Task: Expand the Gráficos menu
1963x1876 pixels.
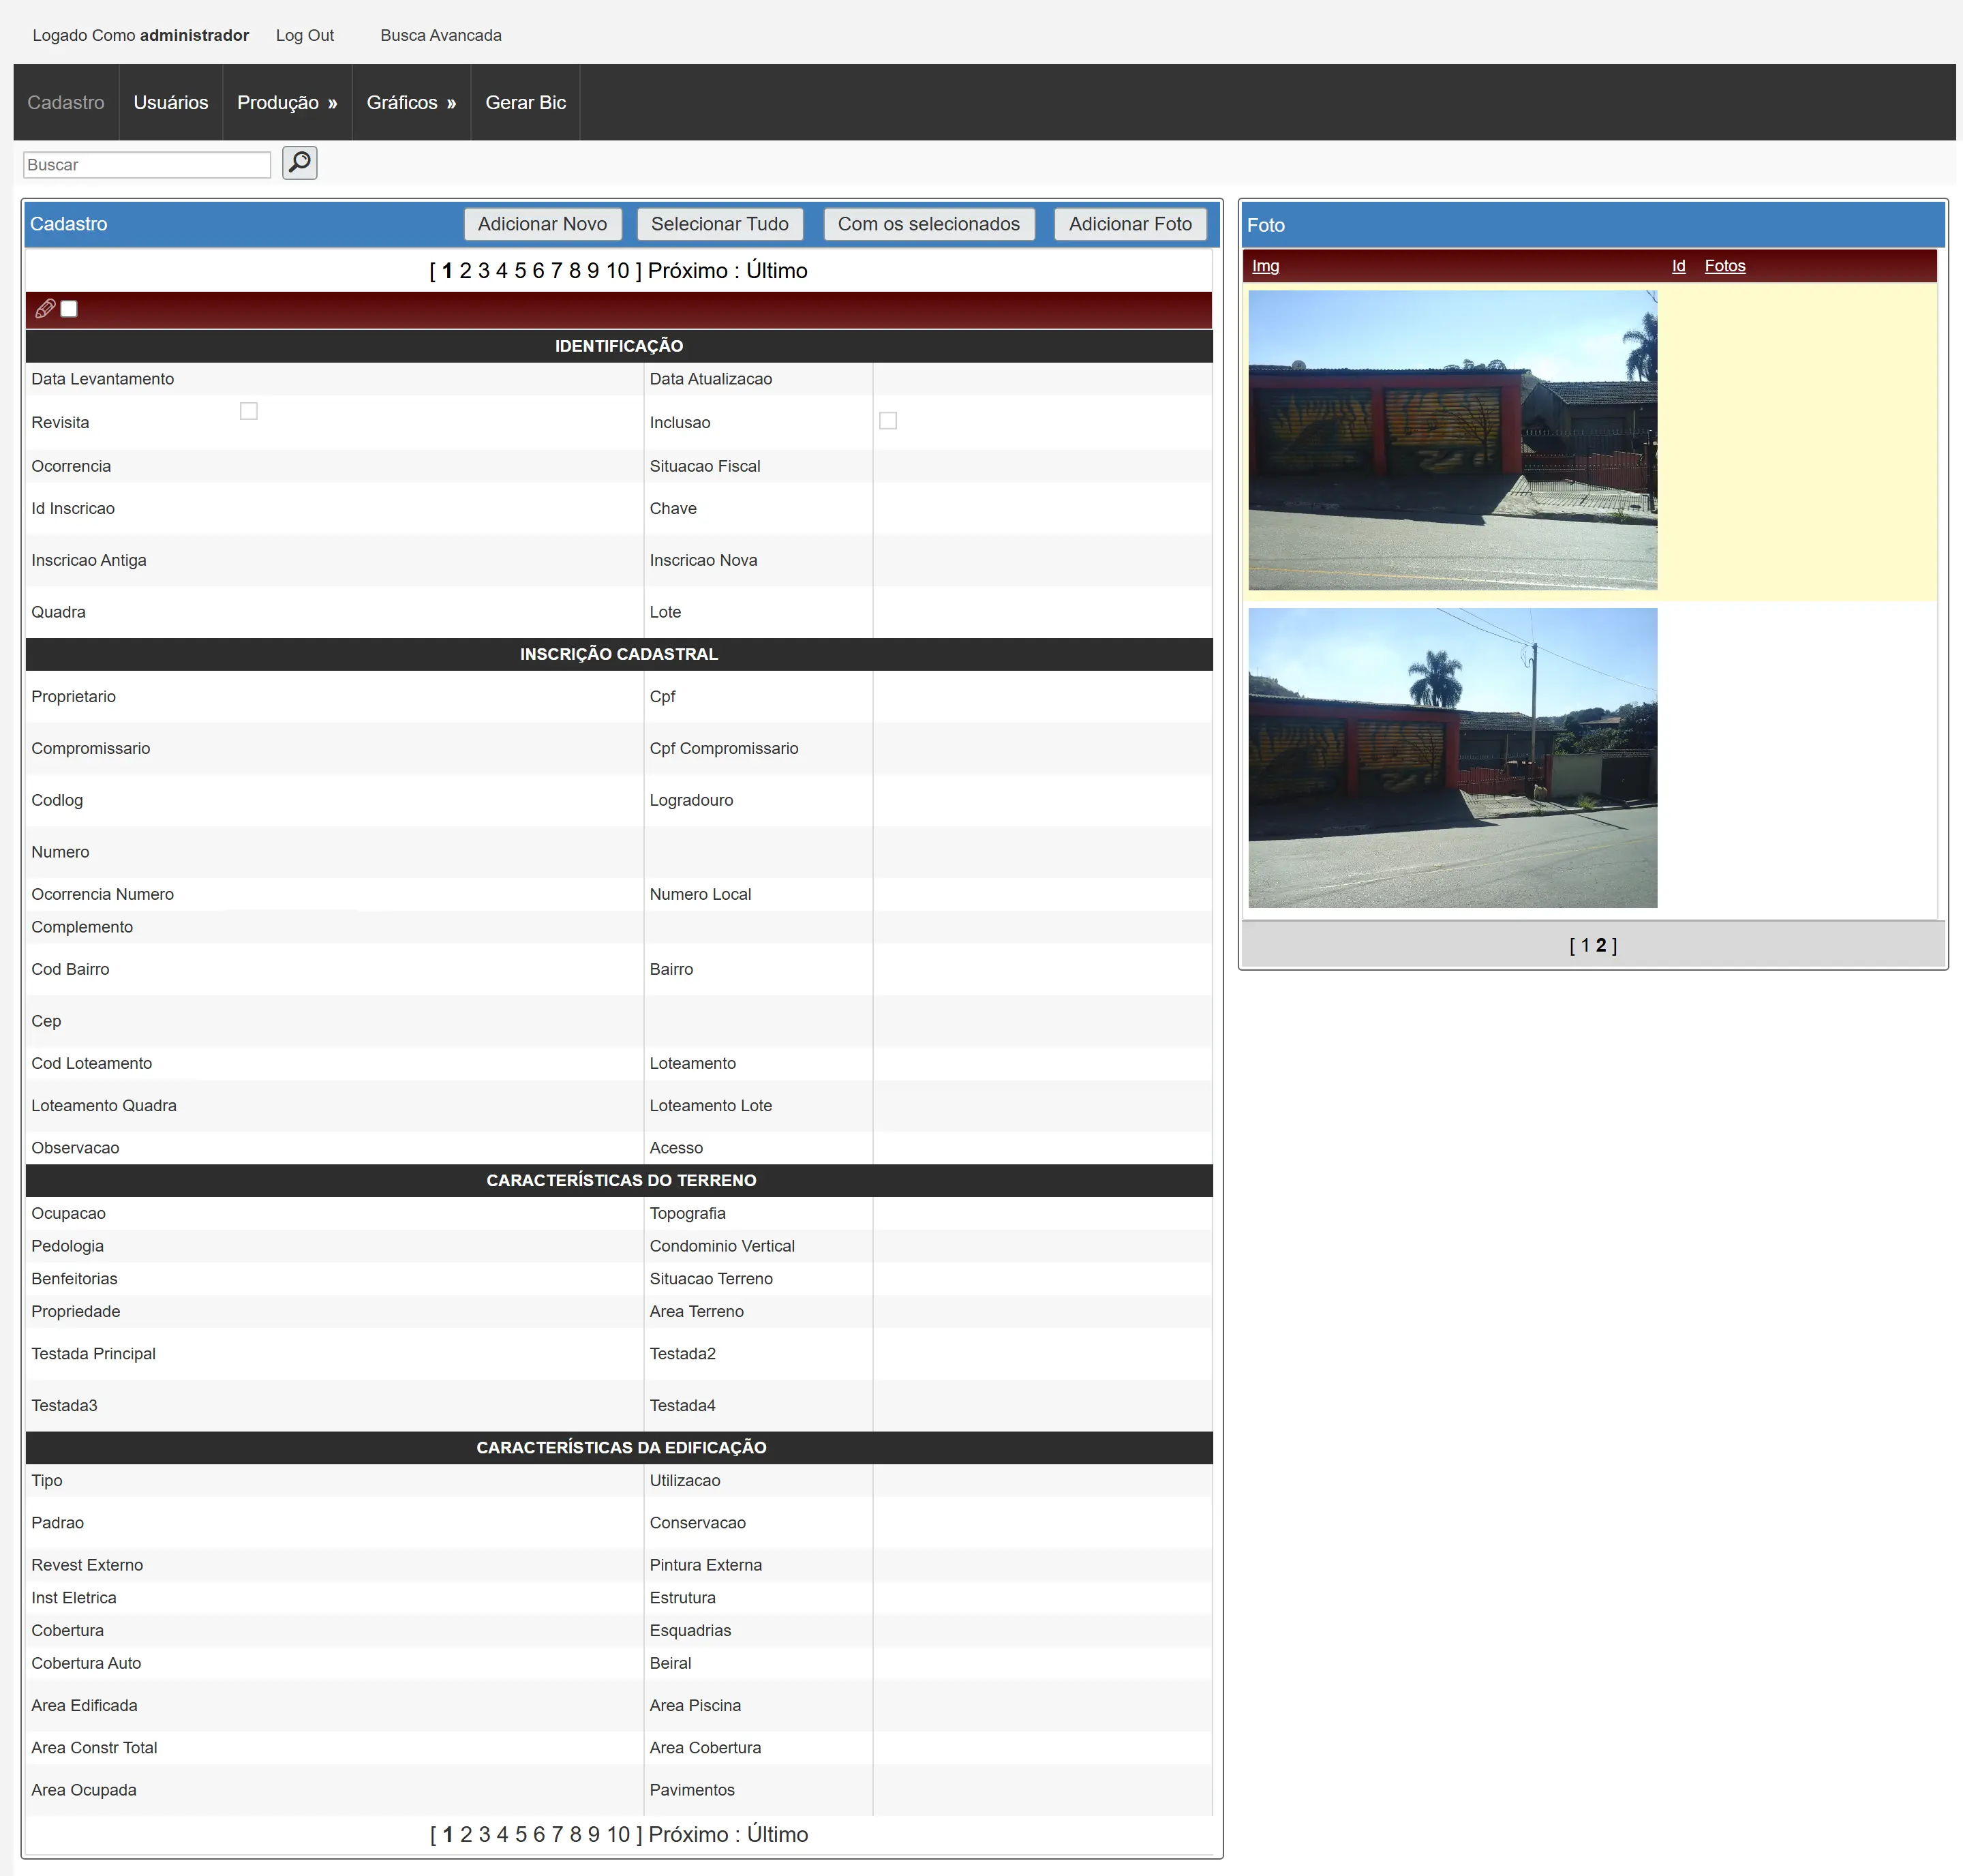Action: [410, 103]
